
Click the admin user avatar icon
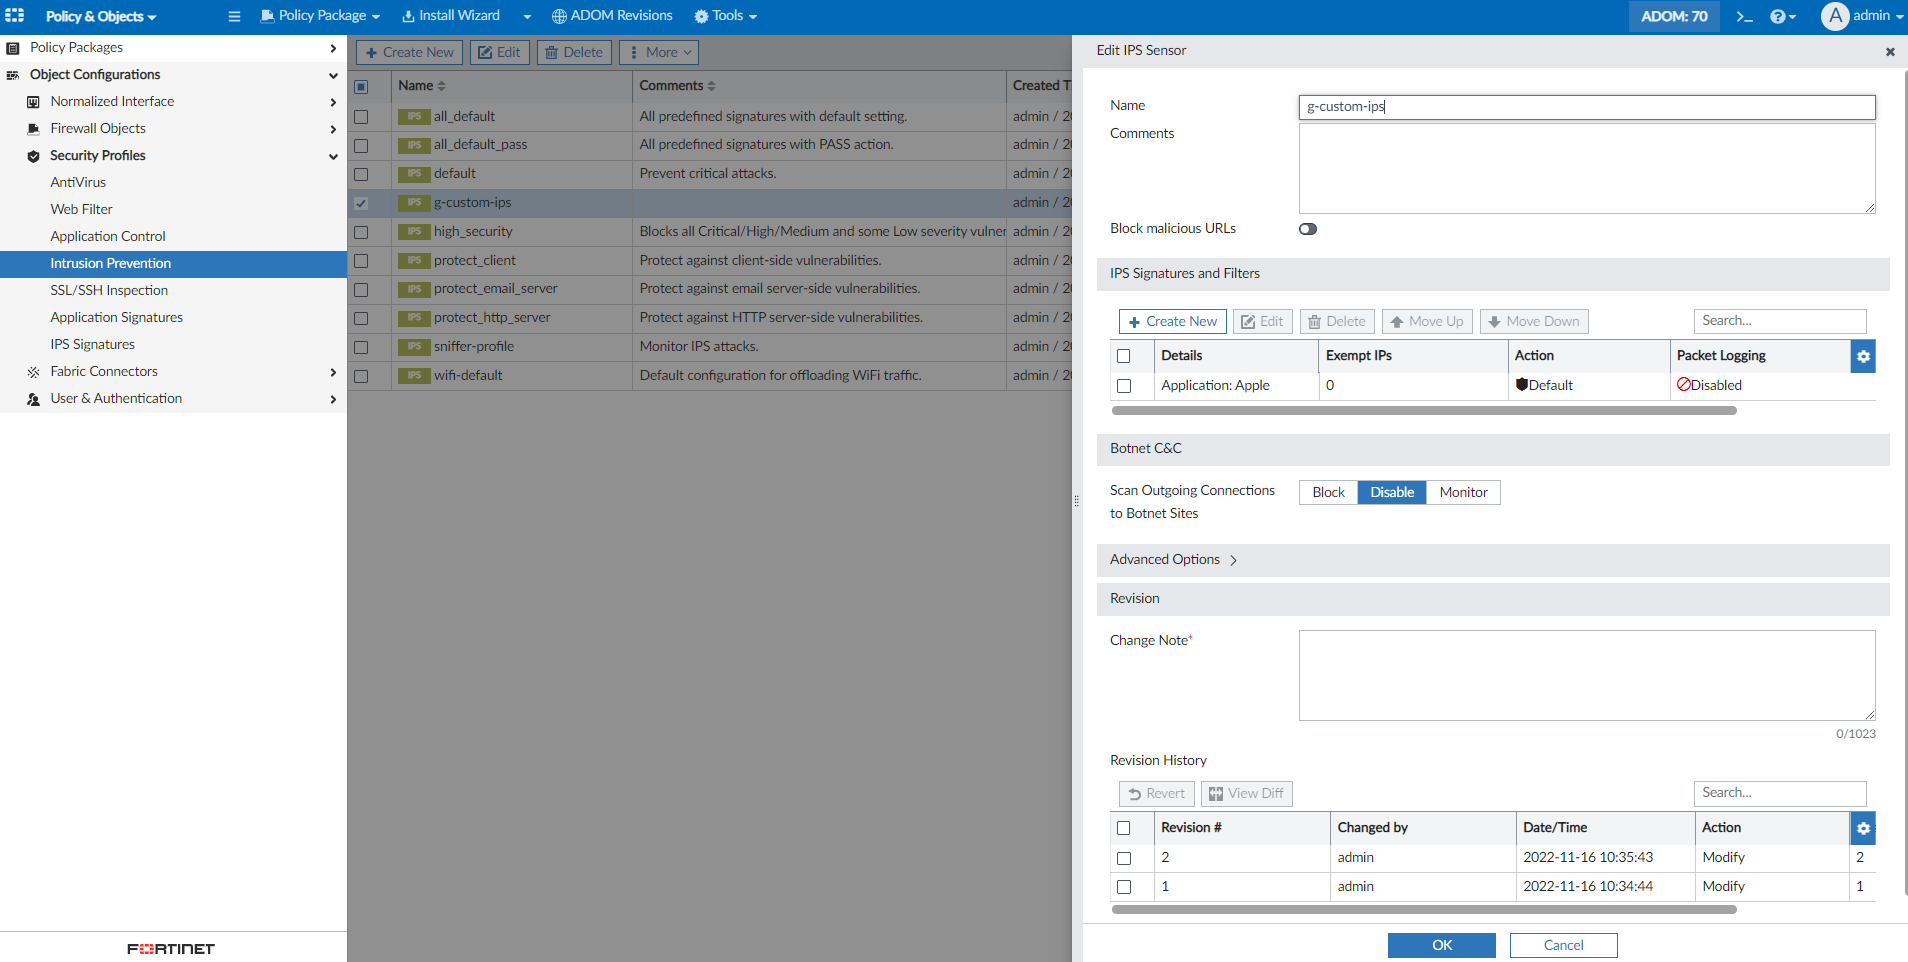tap(1834, 16)
